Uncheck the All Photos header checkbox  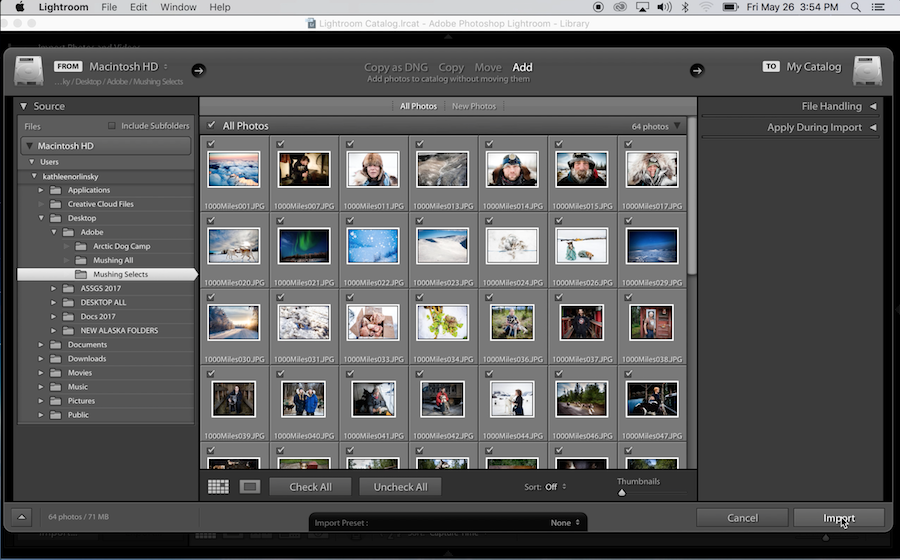tap(211, 126)
